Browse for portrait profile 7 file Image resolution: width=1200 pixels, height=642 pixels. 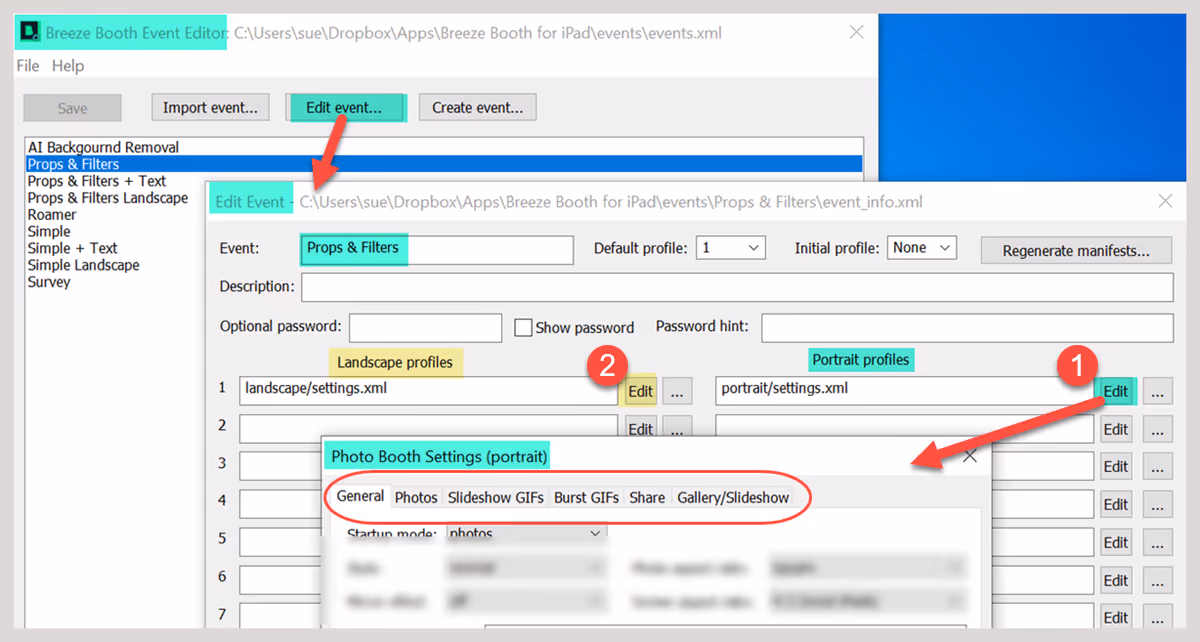tap(1157, 618)
